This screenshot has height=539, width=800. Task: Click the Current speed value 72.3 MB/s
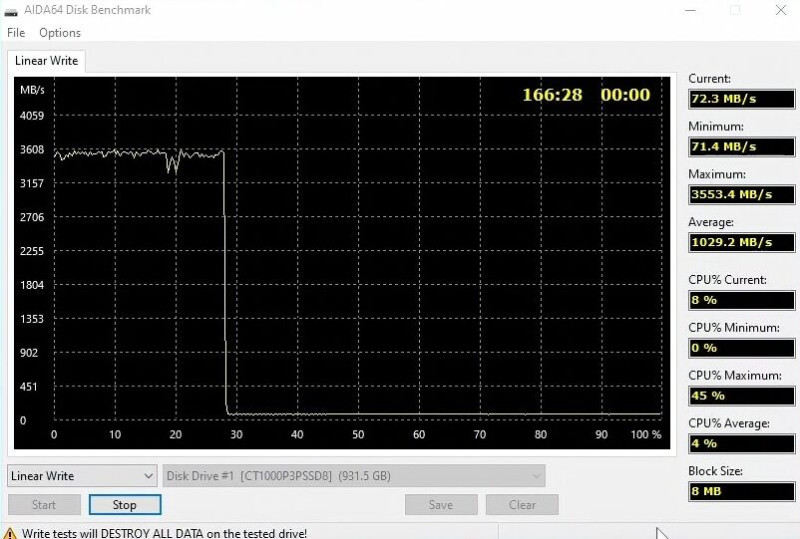tap(741, 99)
